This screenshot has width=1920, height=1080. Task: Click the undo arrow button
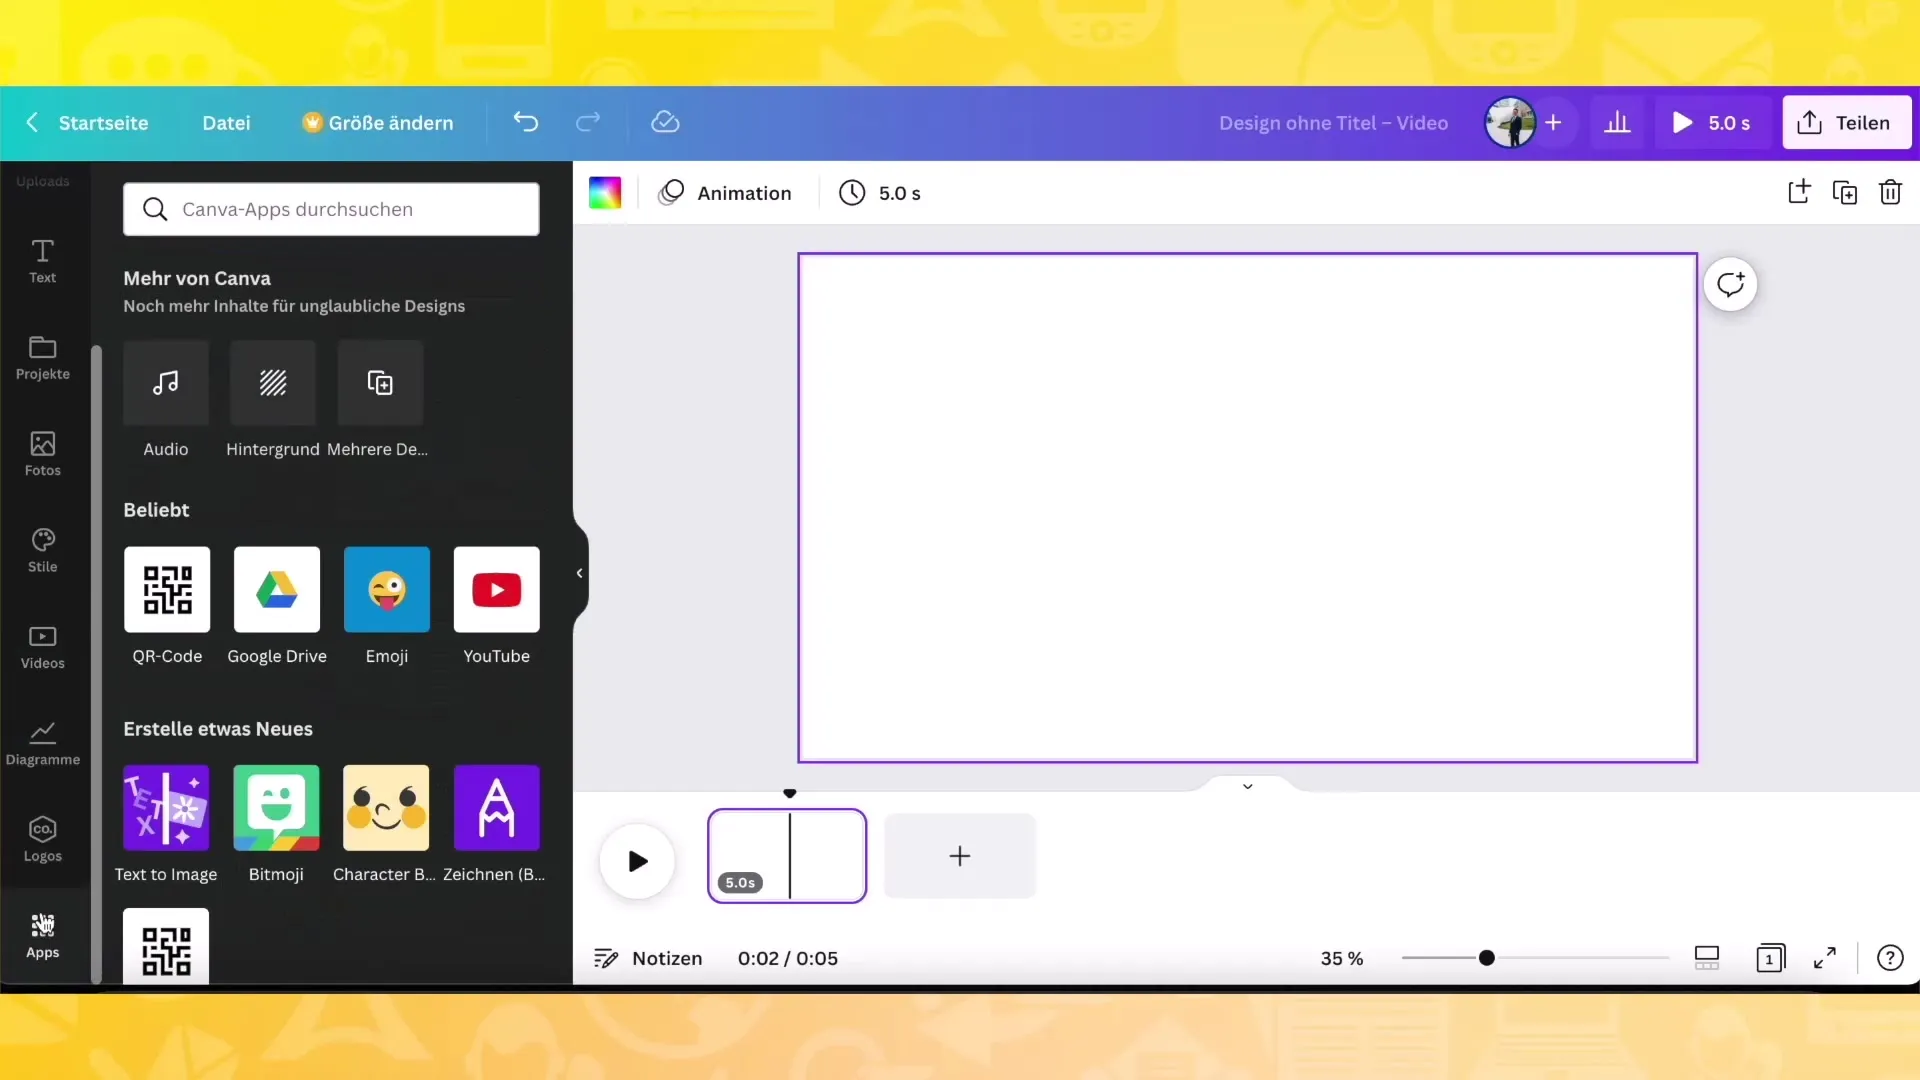526,121
